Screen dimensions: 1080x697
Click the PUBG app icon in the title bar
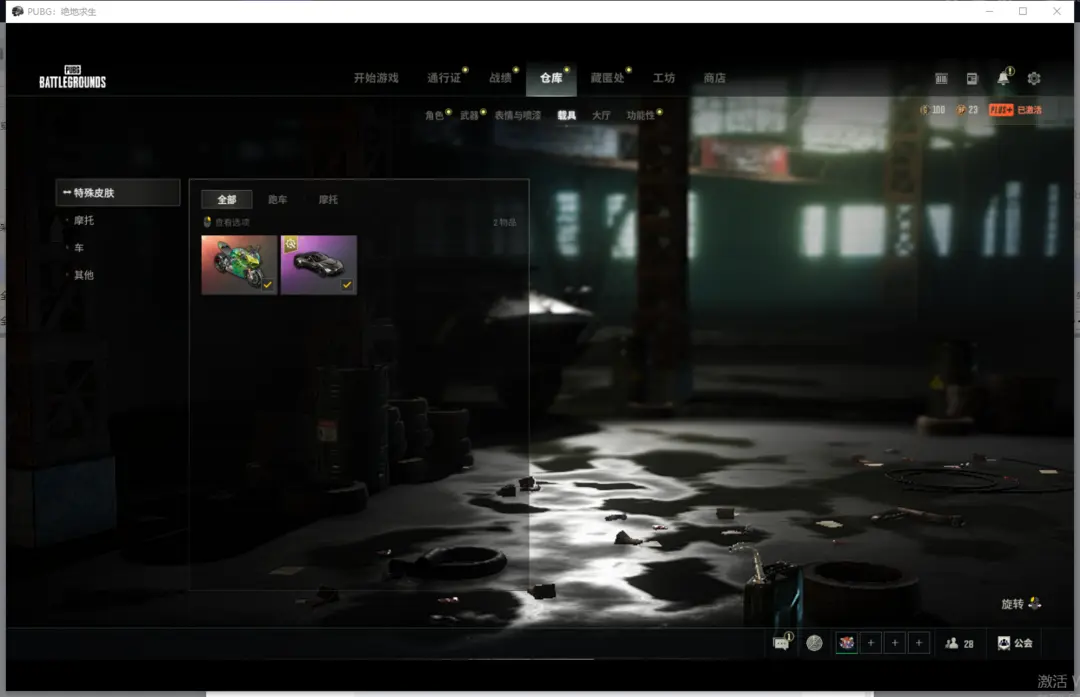17,11
